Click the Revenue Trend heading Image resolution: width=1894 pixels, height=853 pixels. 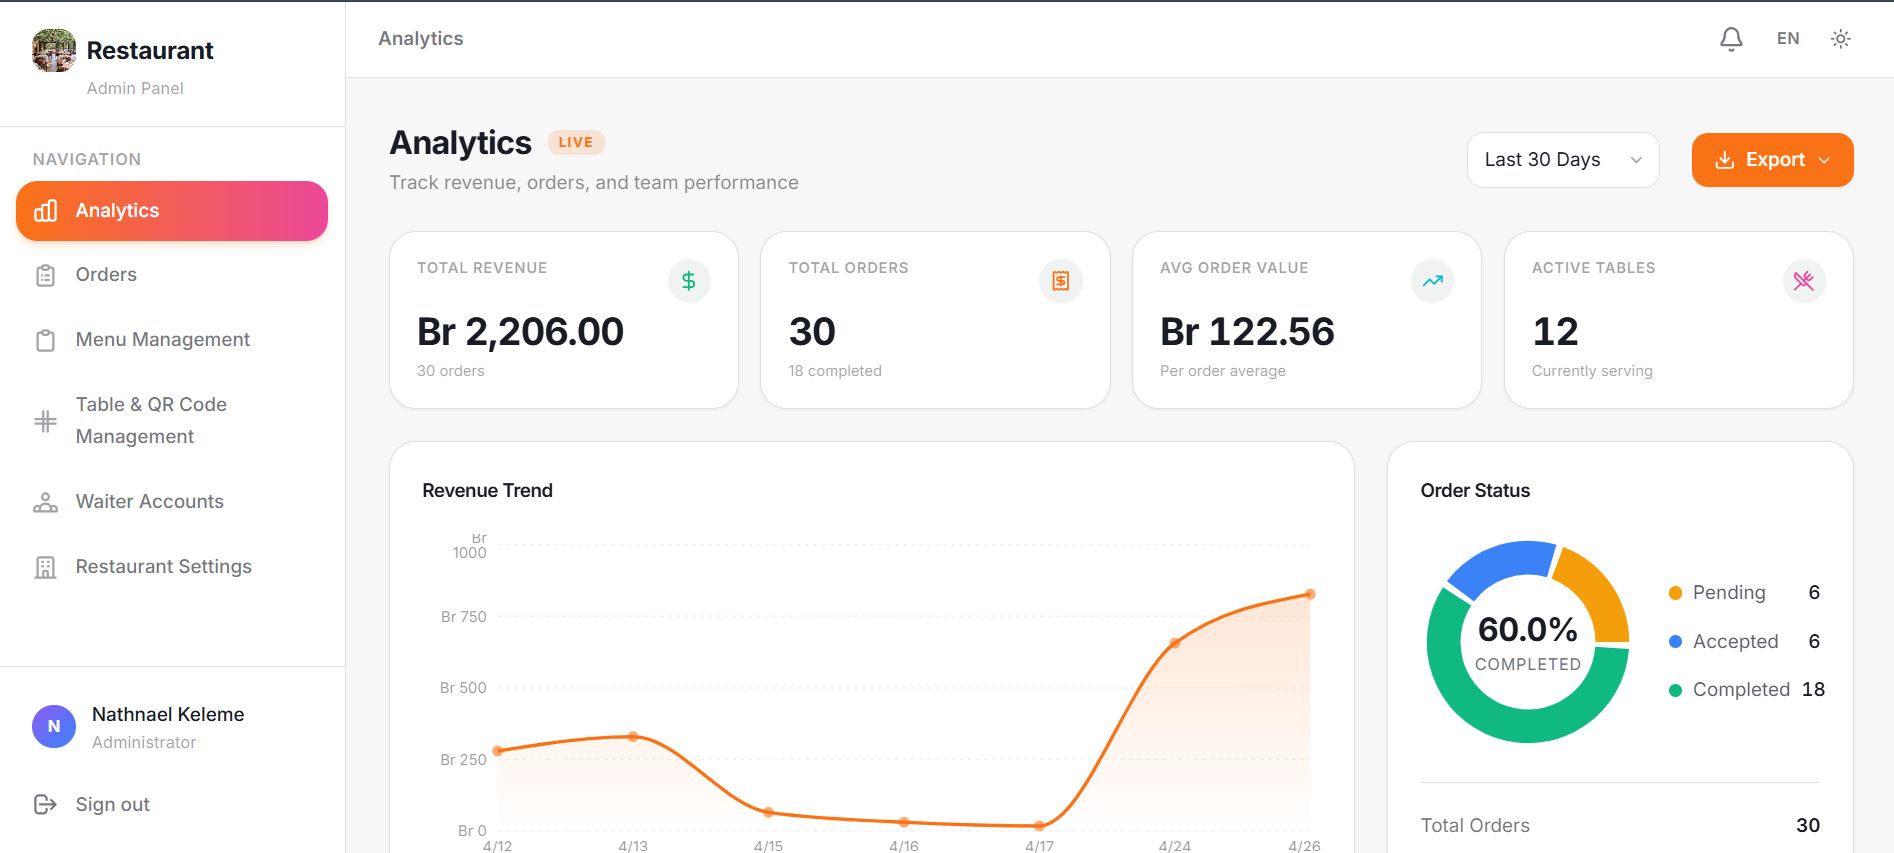(488, 491)
